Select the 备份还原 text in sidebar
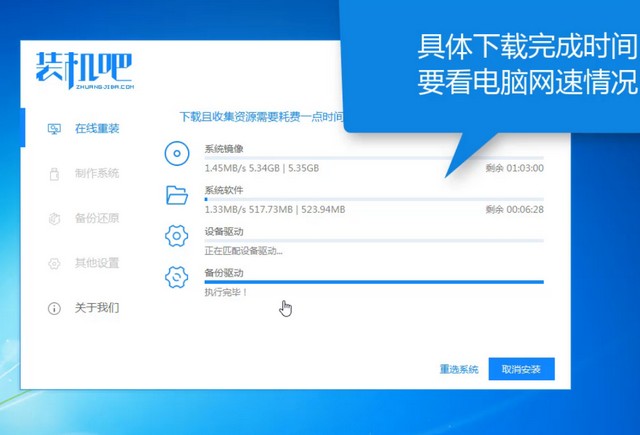The width and height of the screenshot is (640, 435). 97,218
